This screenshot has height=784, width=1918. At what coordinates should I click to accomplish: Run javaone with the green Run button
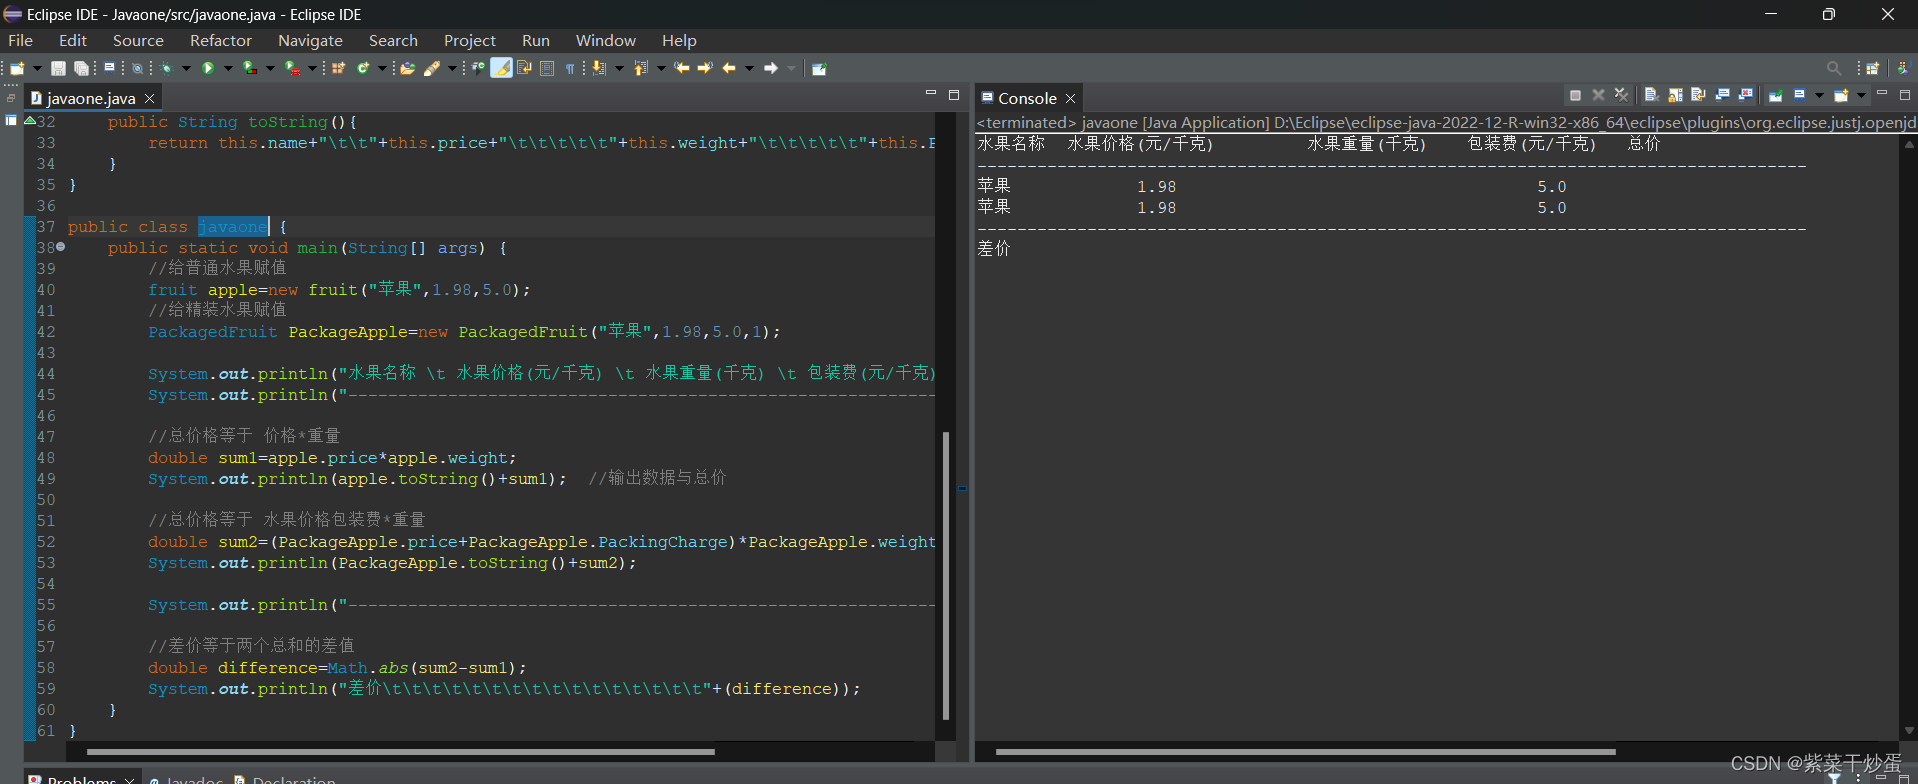[208, 68]
